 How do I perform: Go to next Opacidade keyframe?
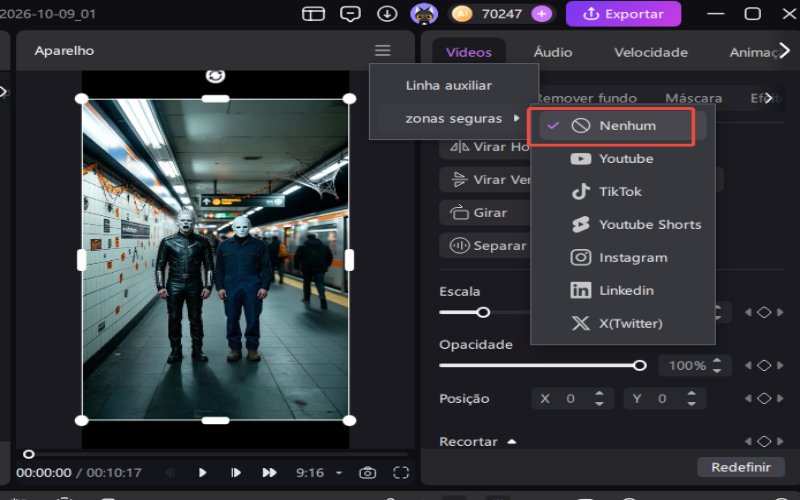coord(780,365)
